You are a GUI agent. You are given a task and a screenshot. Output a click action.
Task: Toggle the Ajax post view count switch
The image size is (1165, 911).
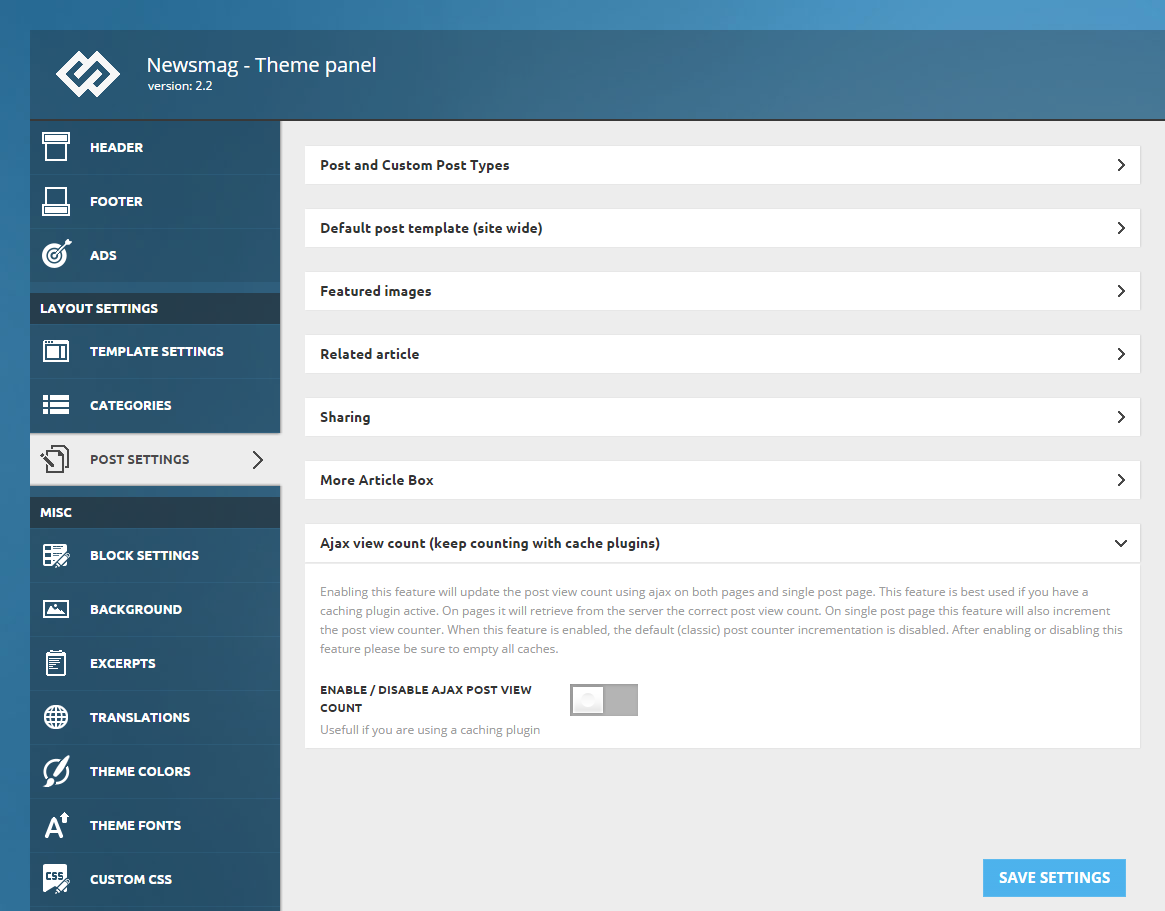click(x=603, y=700)
